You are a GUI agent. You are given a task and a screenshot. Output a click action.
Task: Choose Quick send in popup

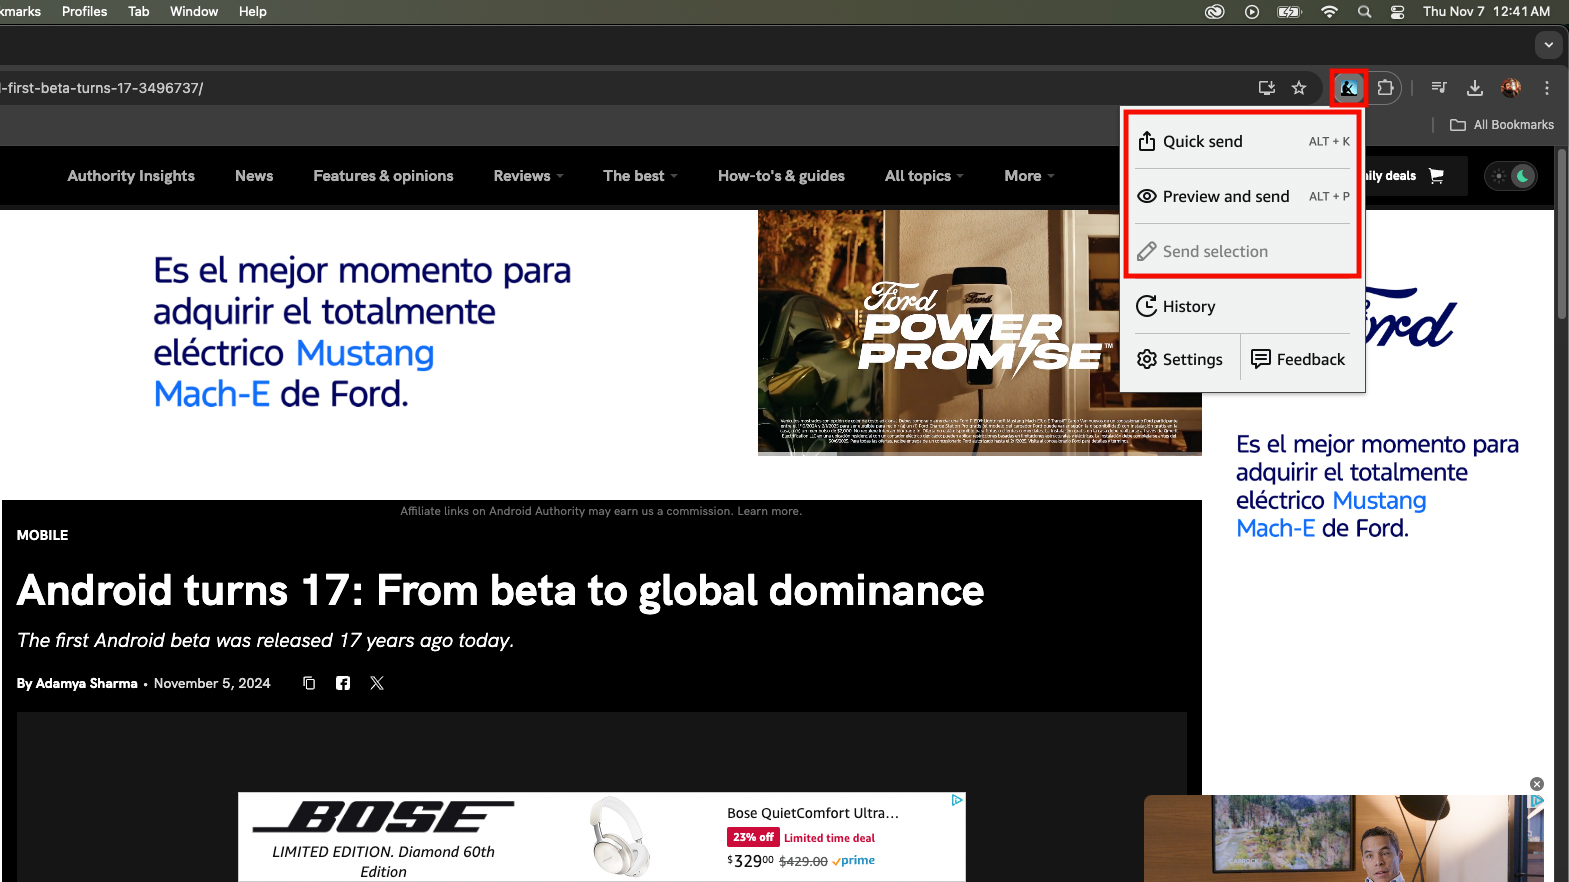tap(1243, 141)
